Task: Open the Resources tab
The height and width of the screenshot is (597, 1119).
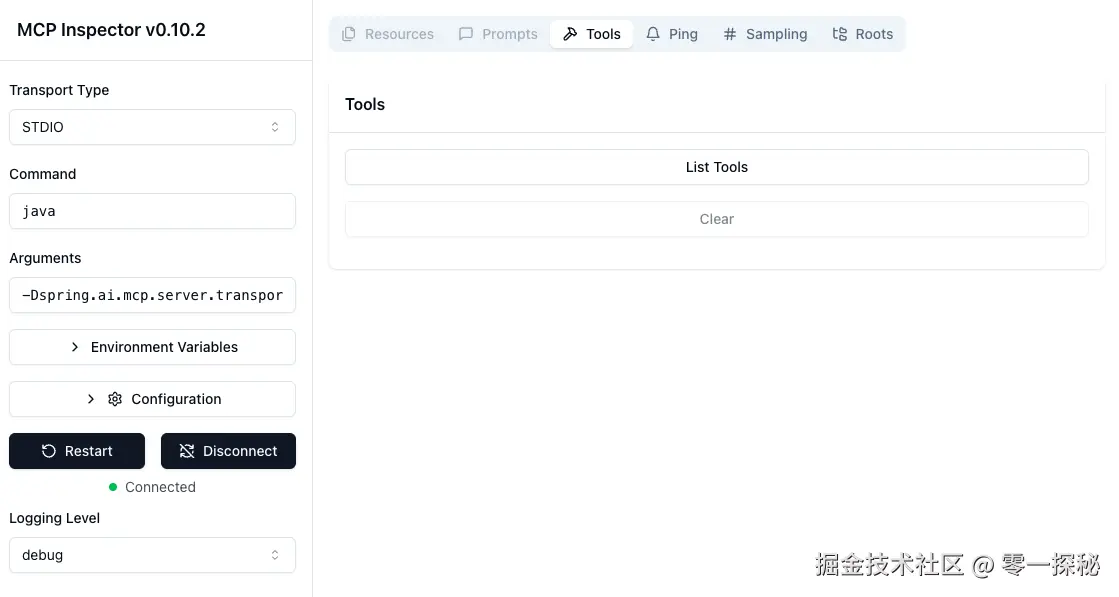Action: pyautogui.click(x=388, y=34)
